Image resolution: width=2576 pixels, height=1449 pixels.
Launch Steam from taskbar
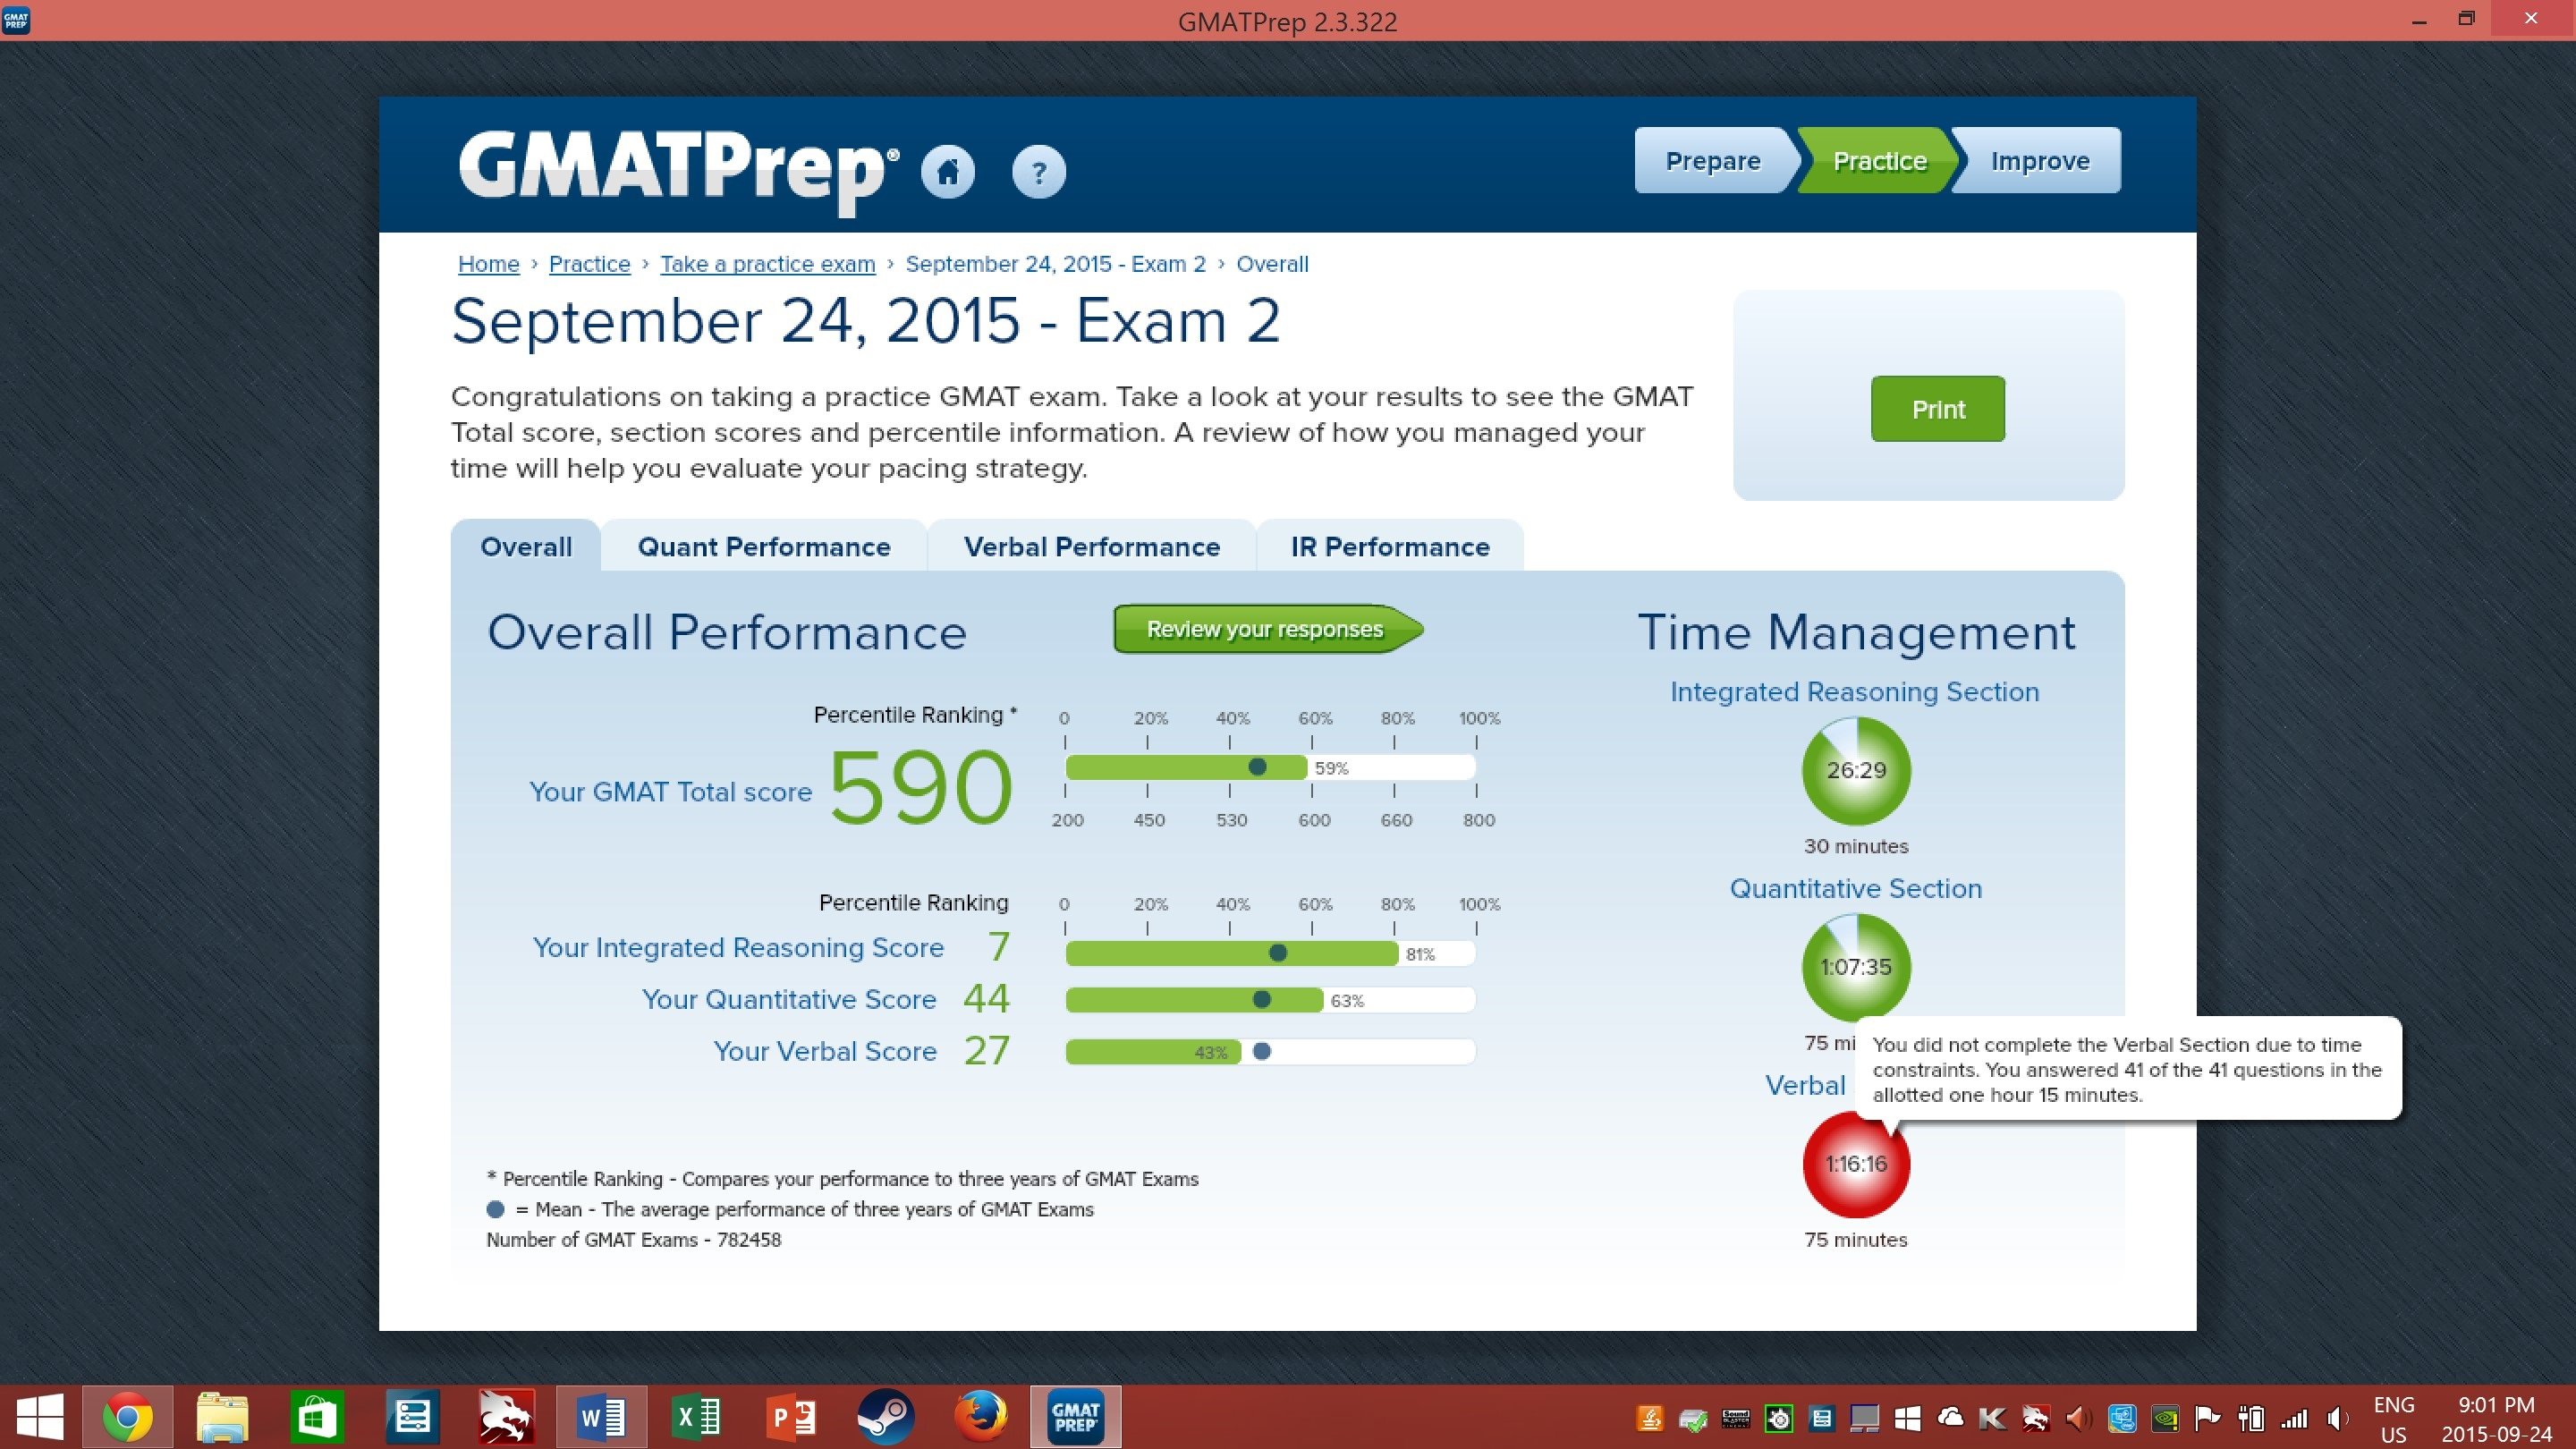885,1417
